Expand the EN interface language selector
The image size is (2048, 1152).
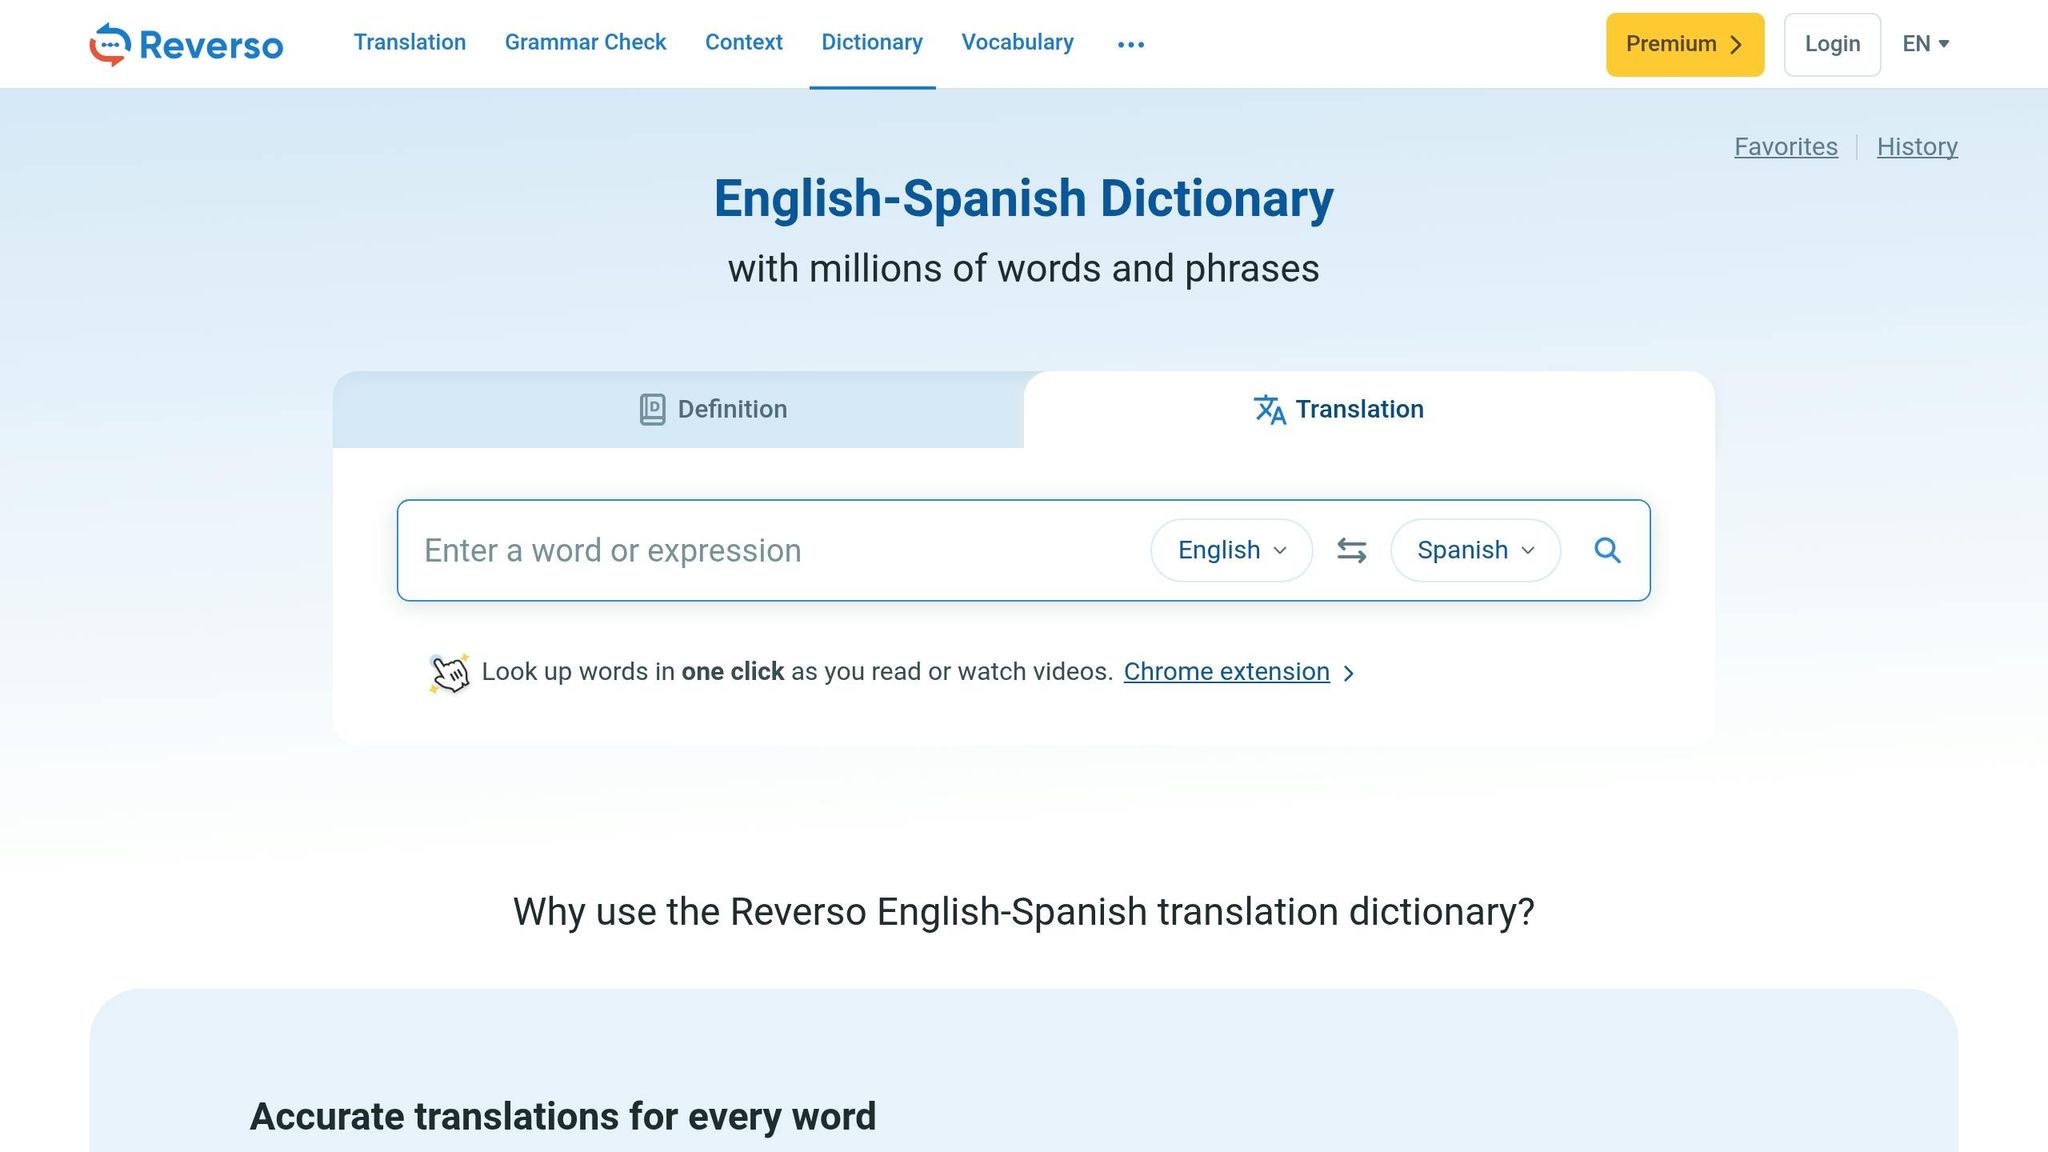coord(1925,44)
